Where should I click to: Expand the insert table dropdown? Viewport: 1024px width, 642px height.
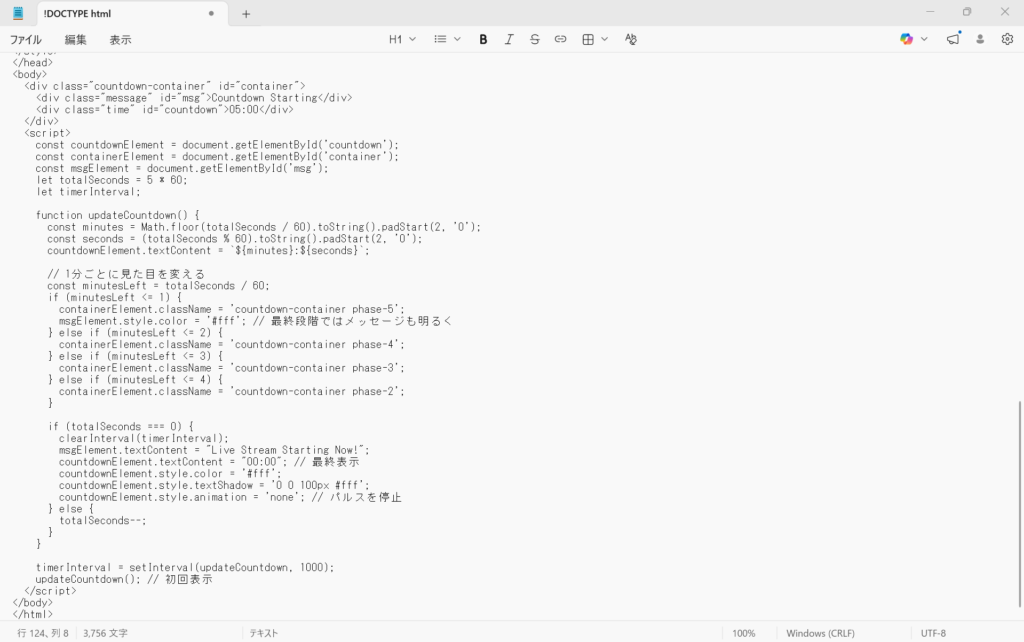click(x=595, y=39)
